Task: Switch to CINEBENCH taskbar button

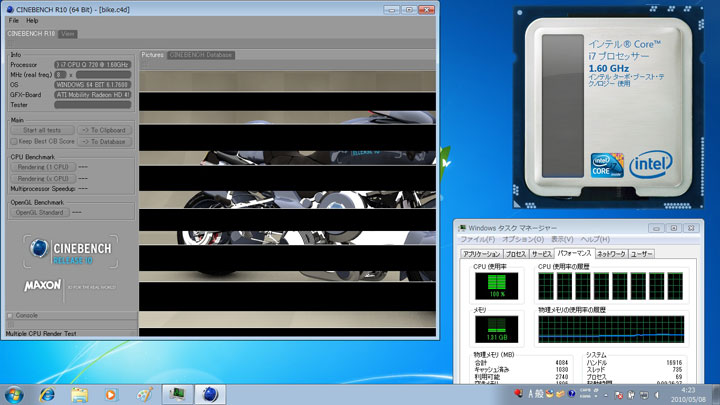Action: (210, 394)
